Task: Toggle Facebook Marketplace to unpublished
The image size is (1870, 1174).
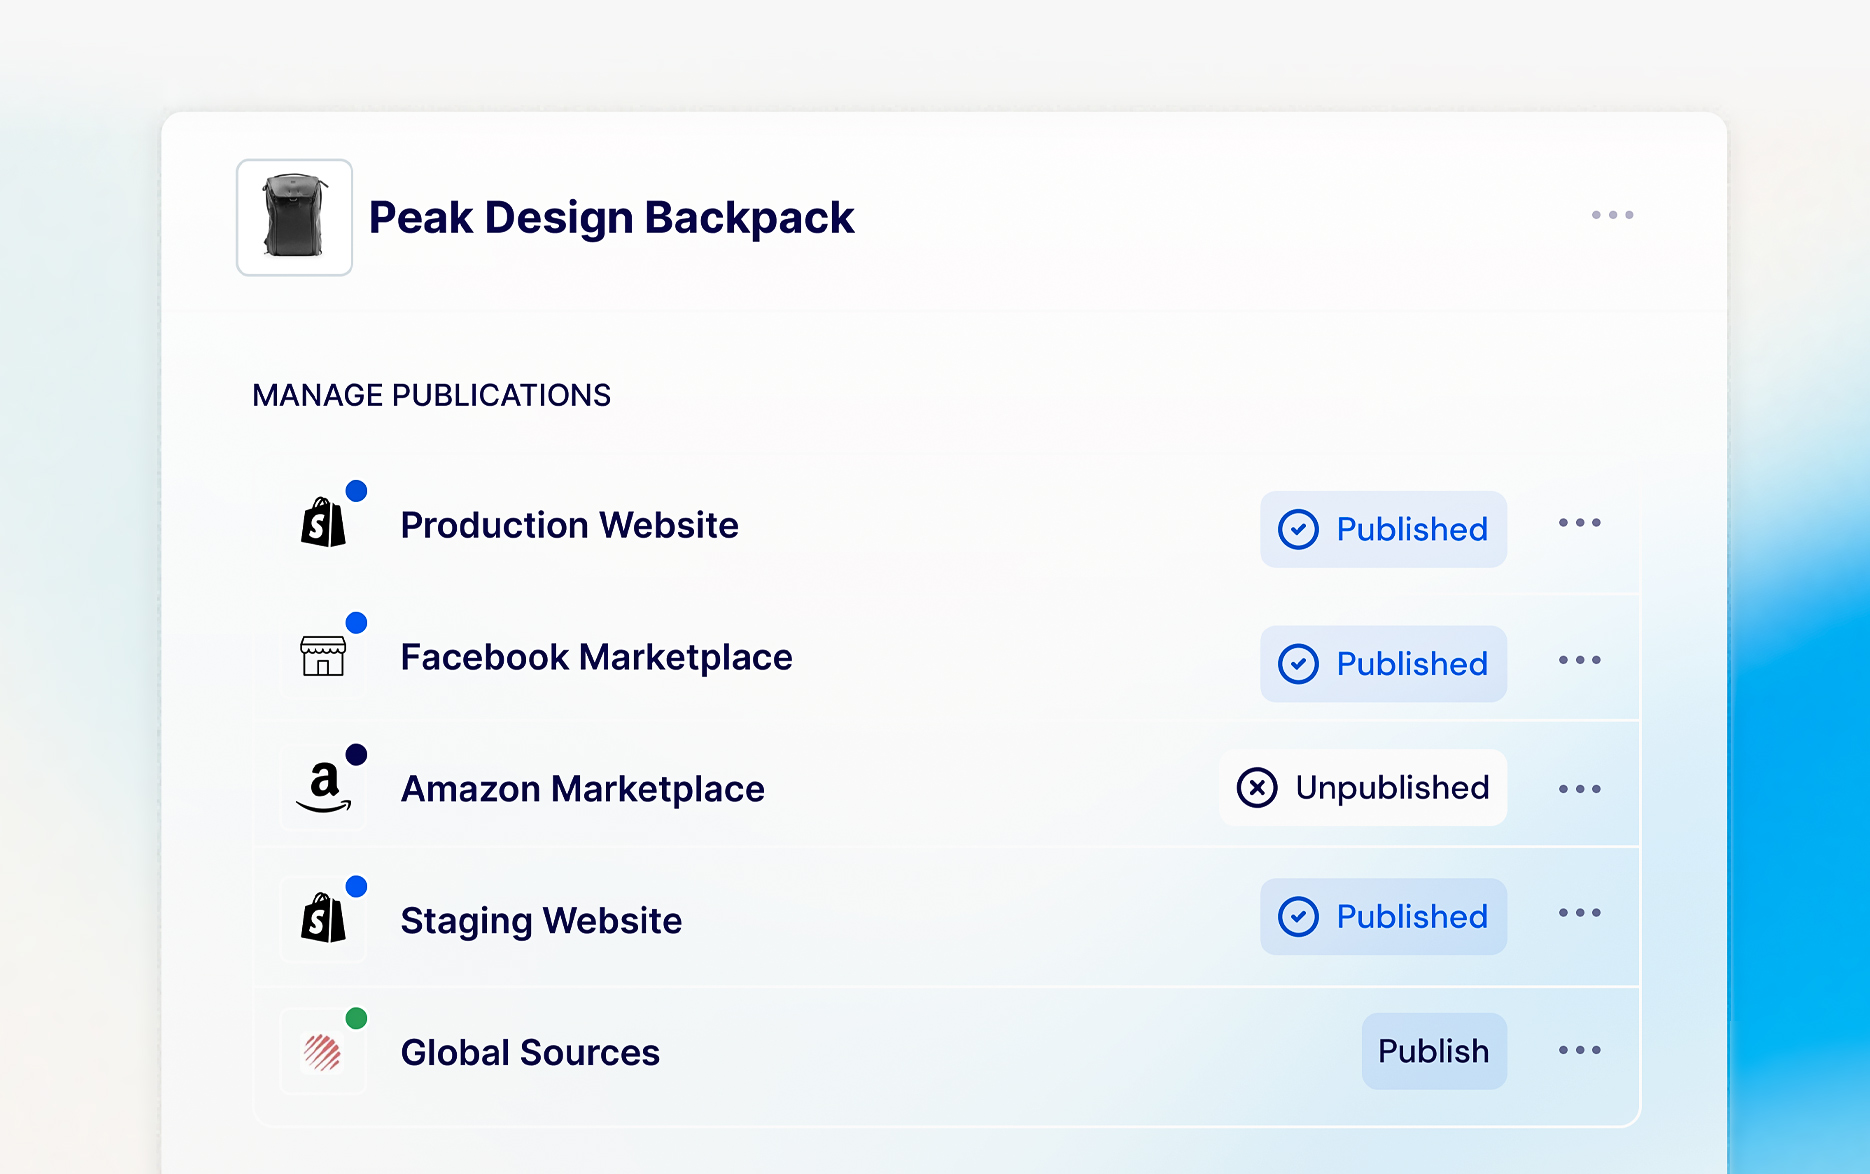Action: click(x=1383, y=663)
